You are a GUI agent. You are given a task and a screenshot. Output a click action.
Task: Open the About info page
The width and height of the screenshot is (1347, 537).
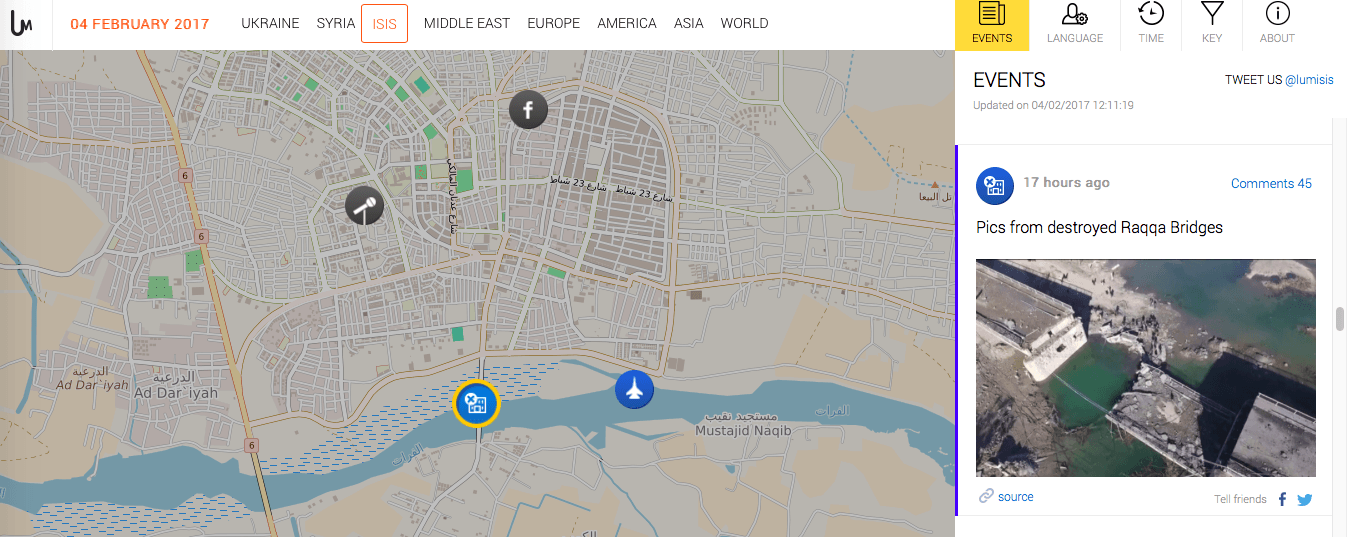(x=1277, y=25)
